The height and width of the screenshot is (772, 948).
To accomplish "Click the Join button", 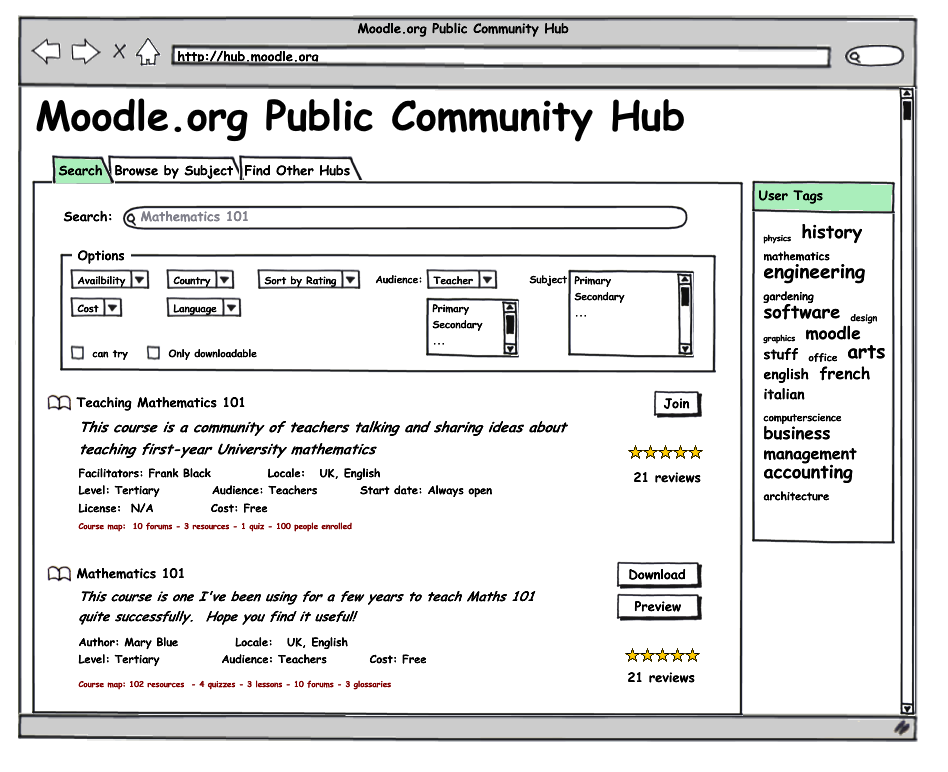I will tap(676, 404).
